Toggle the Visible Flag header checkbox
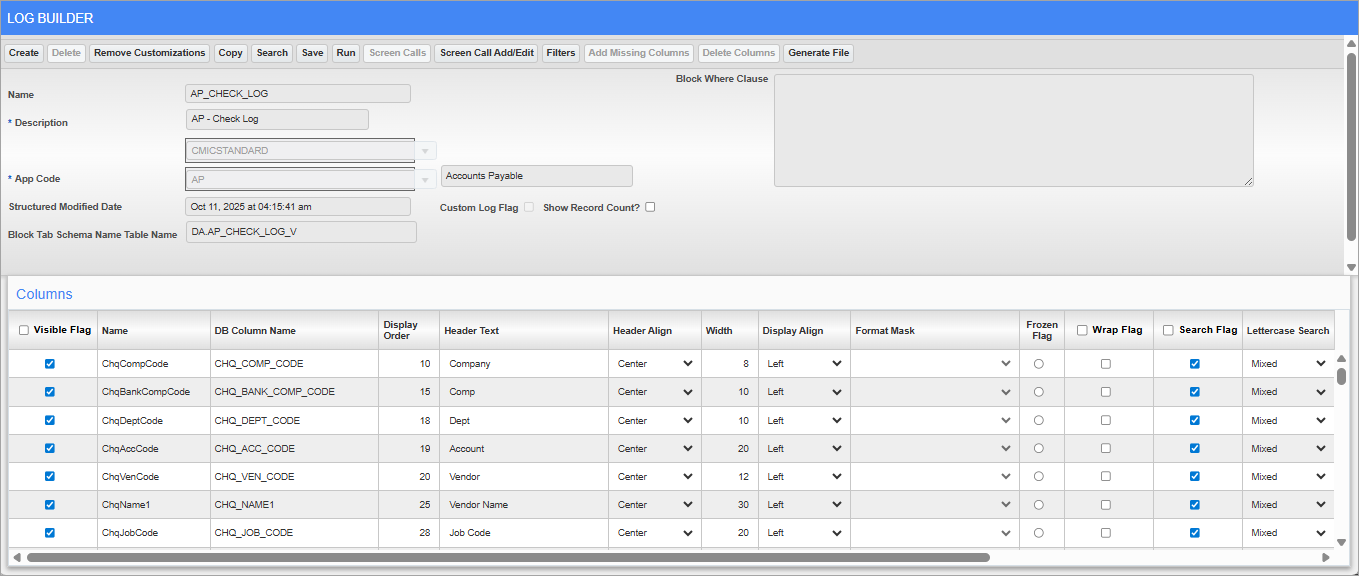1359x576 pixels. 22,329
